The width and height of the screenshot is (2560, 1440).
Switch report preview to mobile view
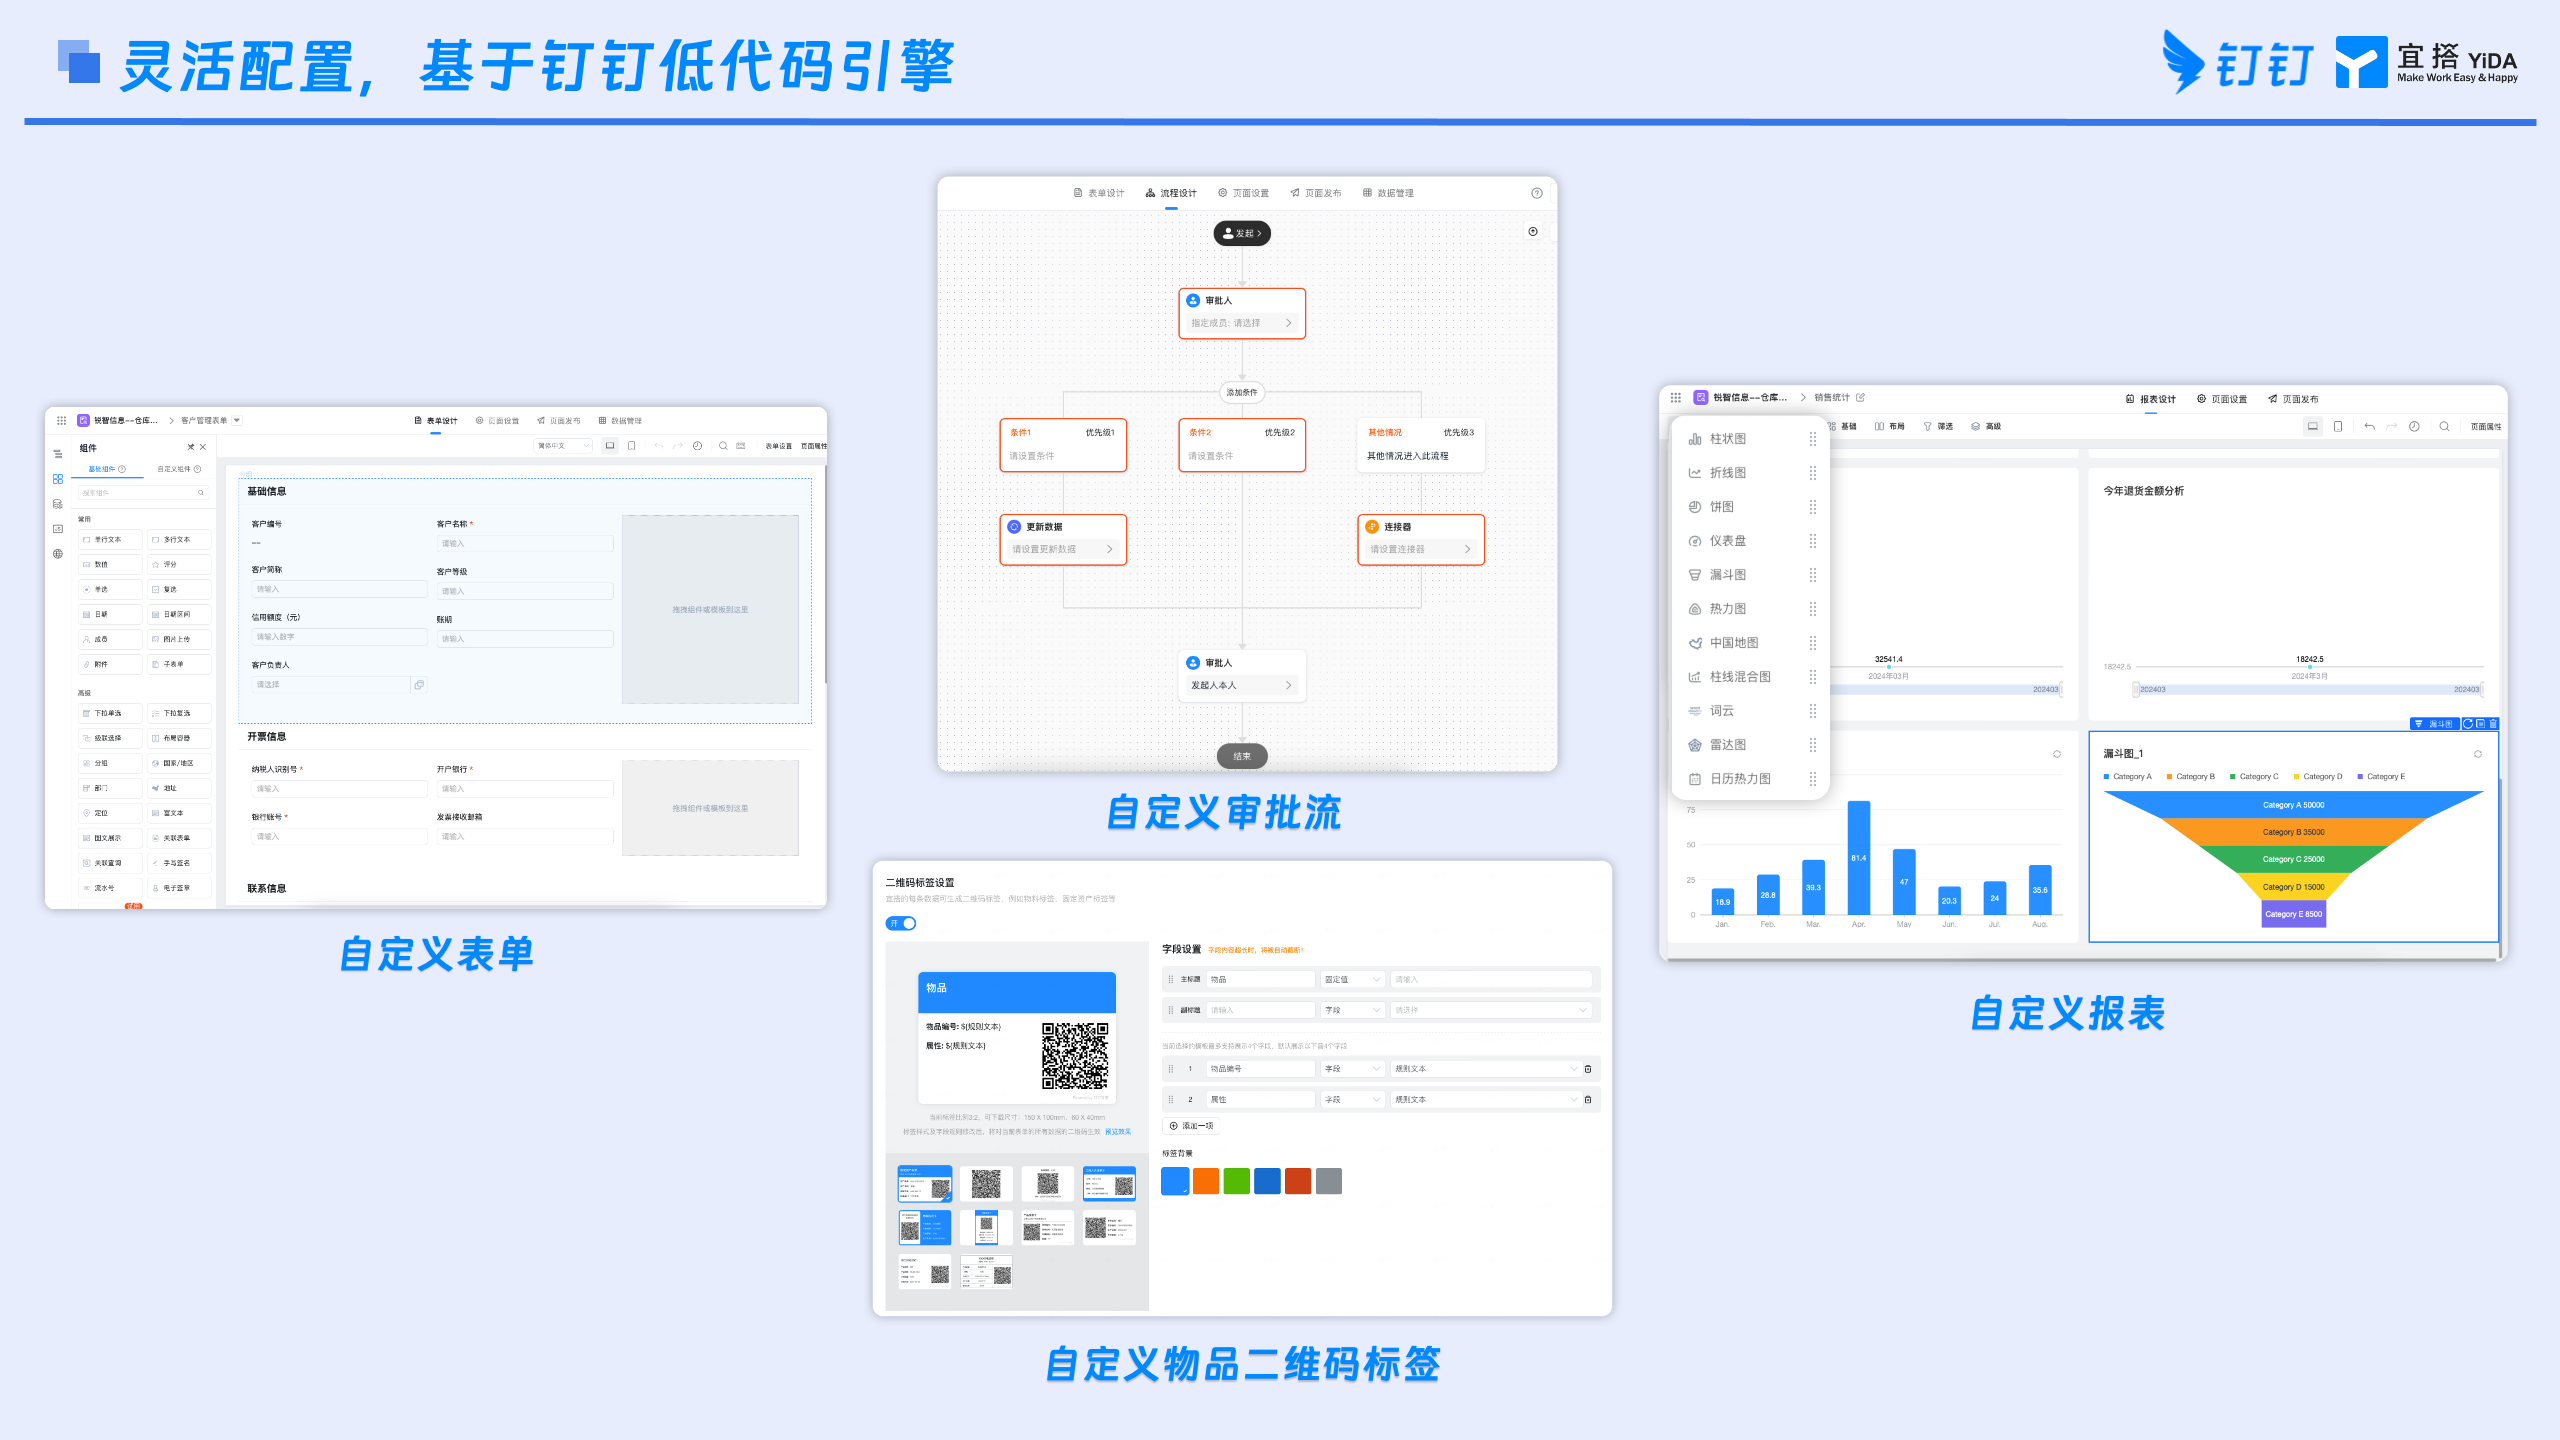pos(2338,426)
